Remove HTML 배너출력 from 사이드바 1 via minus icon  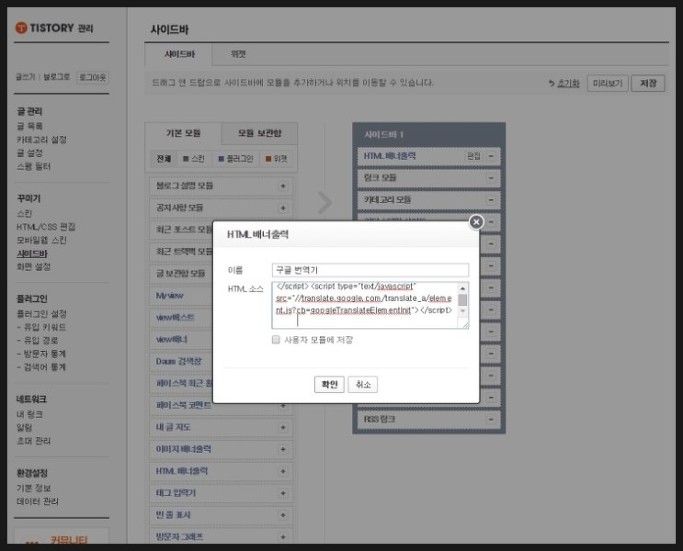(491, 156)
